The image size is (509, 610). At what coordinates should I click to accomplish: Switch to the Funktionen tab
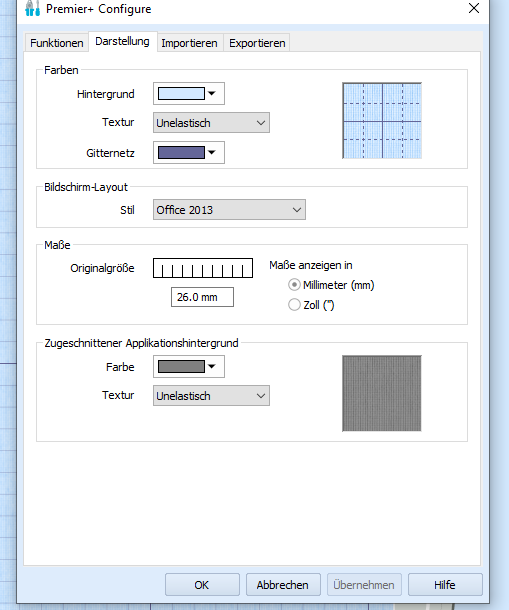pos(57,43)
